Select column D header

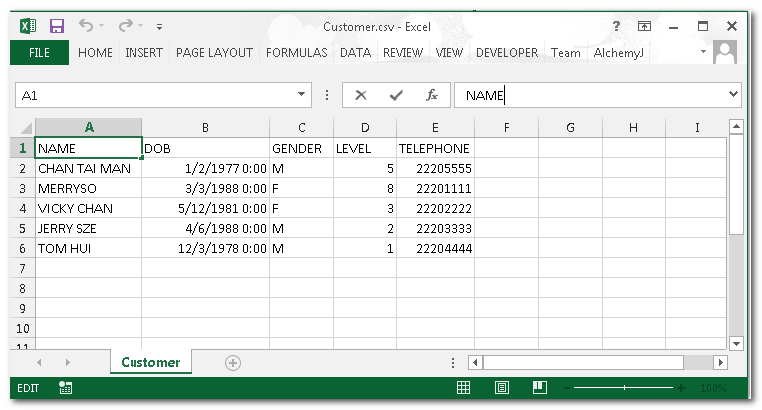point(364,128)
